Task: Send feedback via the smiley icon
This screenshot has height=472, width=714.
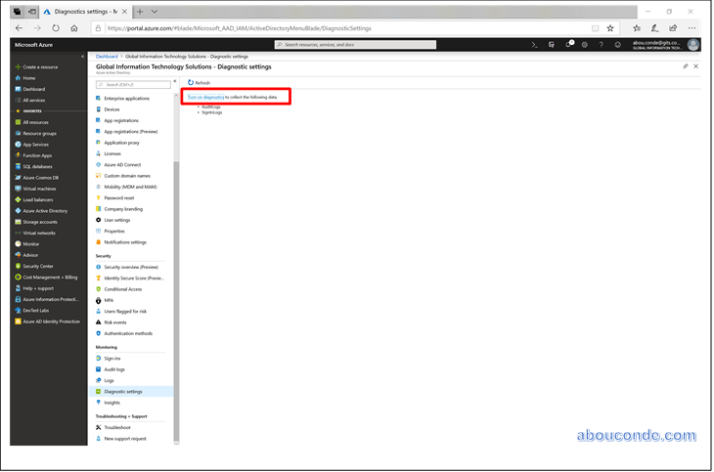Action: pos(618,44)
